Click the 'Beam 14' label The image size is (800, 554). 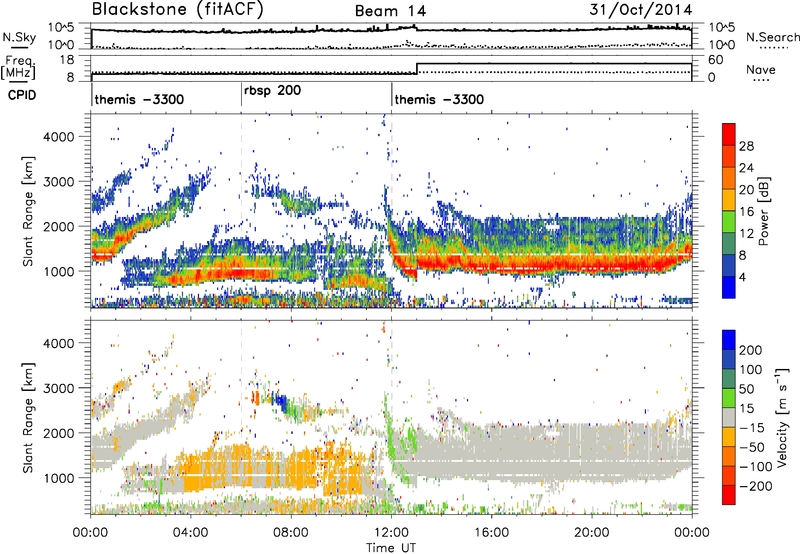tap(390, 11)
